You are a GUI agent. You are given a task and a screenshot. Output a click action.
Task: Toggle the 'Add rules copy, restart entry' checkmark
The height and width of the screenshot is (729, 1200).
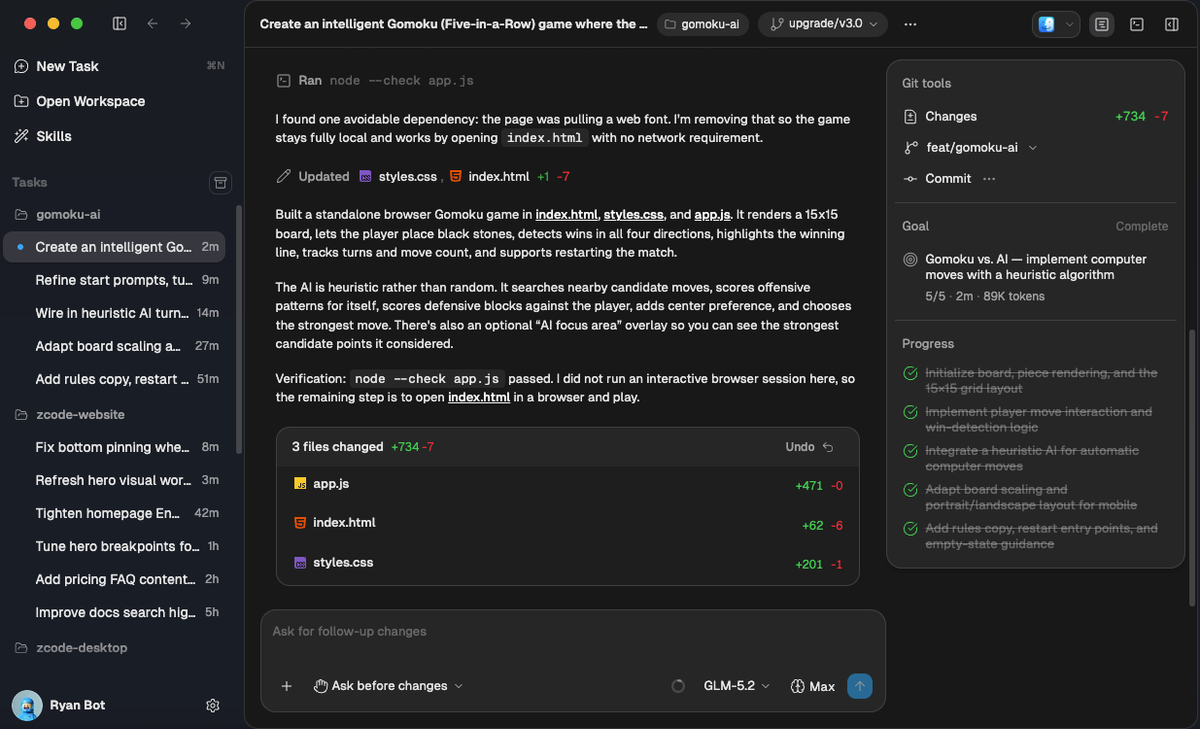pyautogui.click(x=910, y=529)
